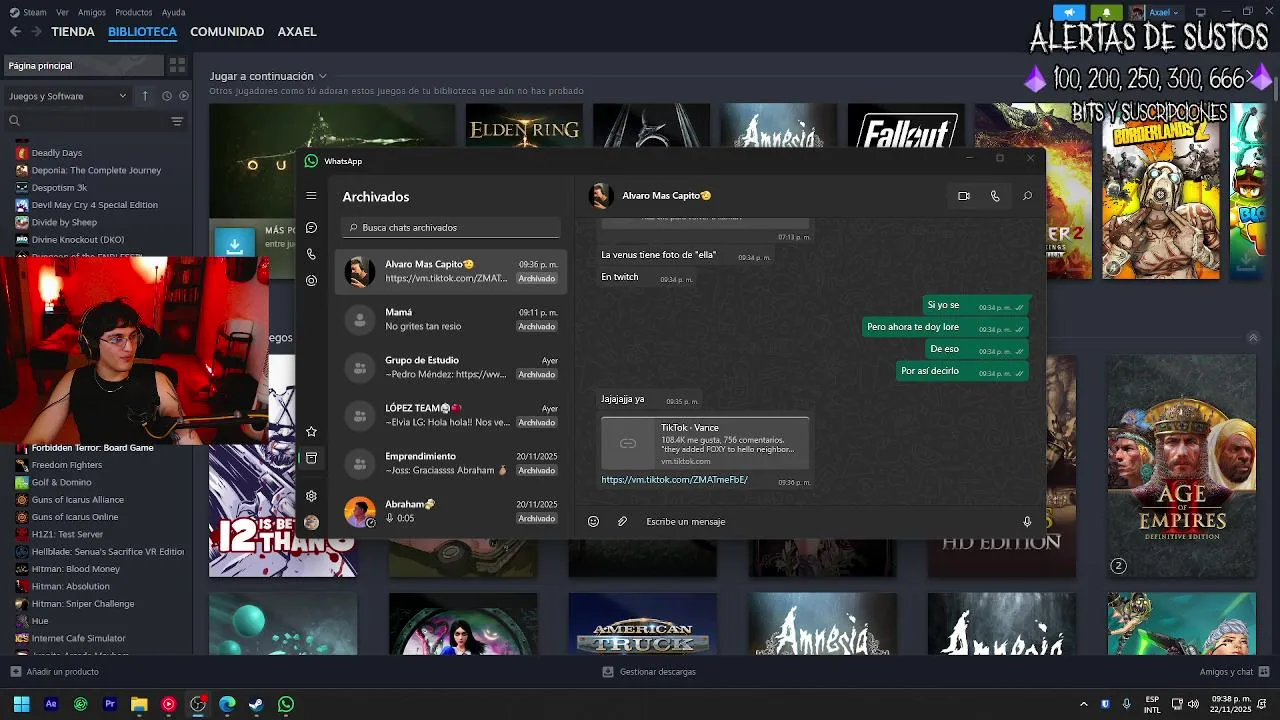The width and height of the screenshot is (1280, 720).
Task: Open Amigos y chat in Steam
Action: tap(1235, 672)
